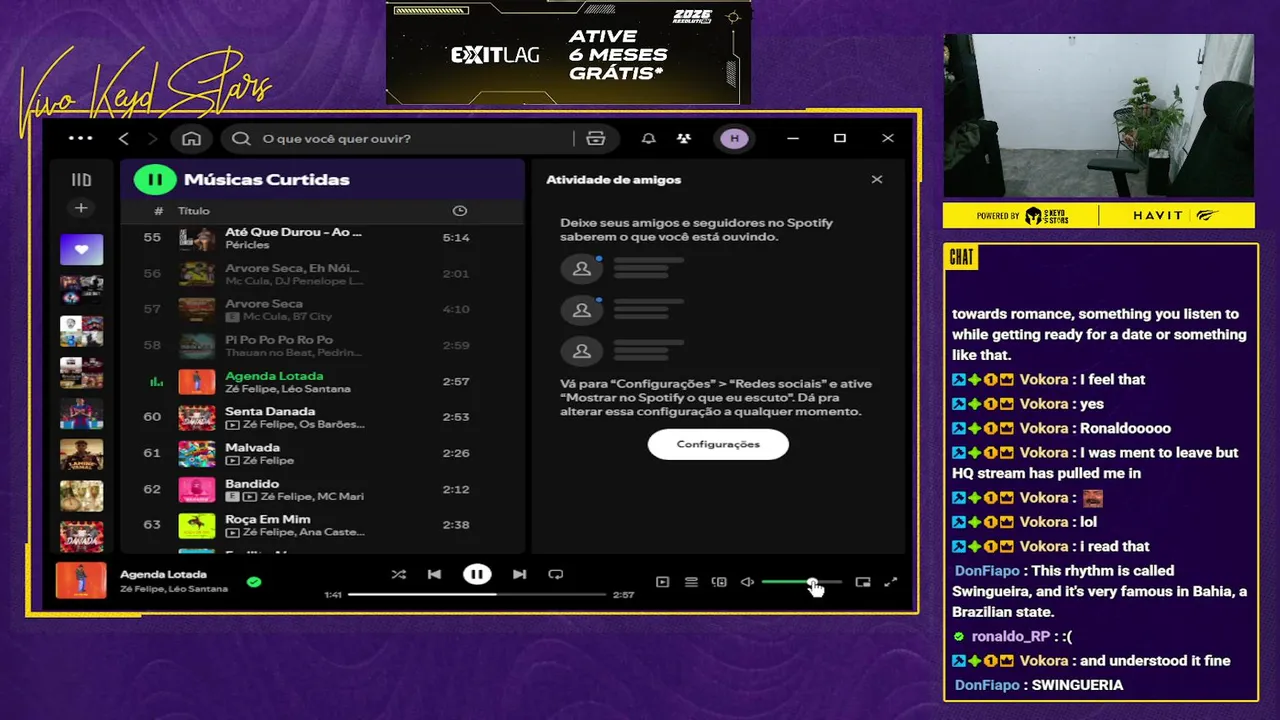Open the seventh playlist in the sidebar
Image resolution: width=1280 pixels, height=720 pixels.
click(81, 495)
